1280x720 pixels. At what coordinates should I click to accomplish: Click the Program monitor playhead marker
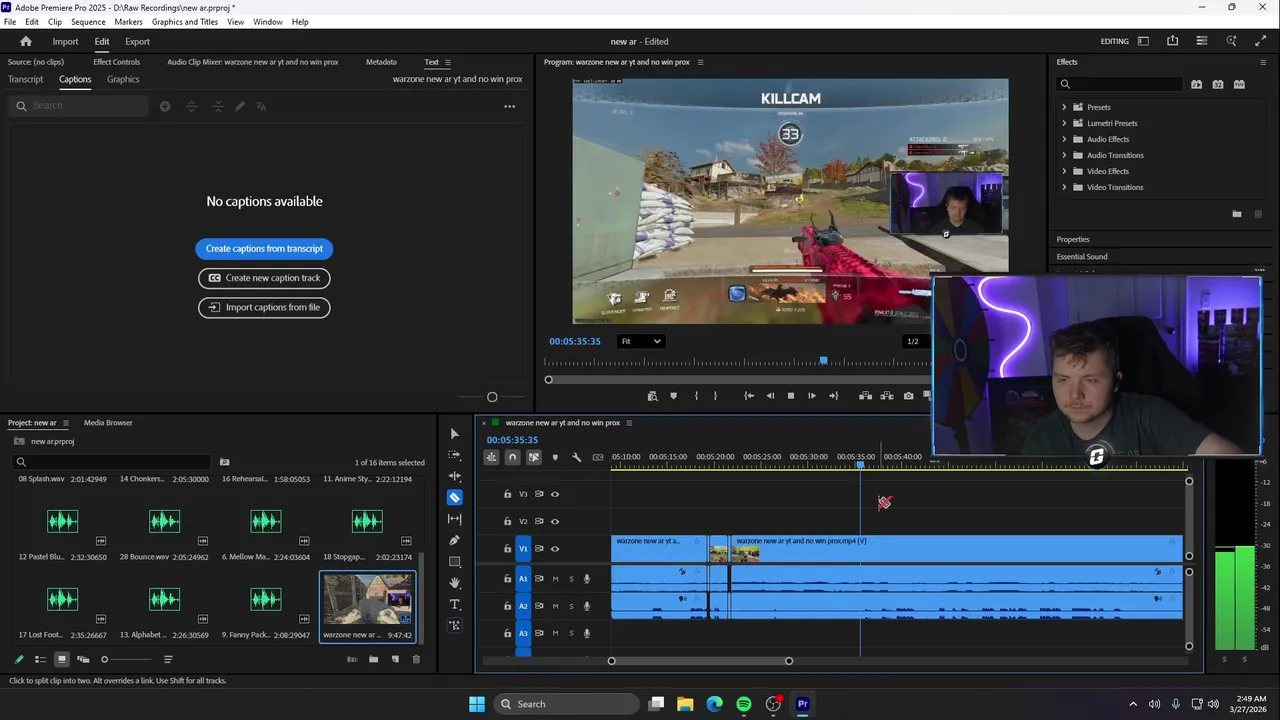824,360
